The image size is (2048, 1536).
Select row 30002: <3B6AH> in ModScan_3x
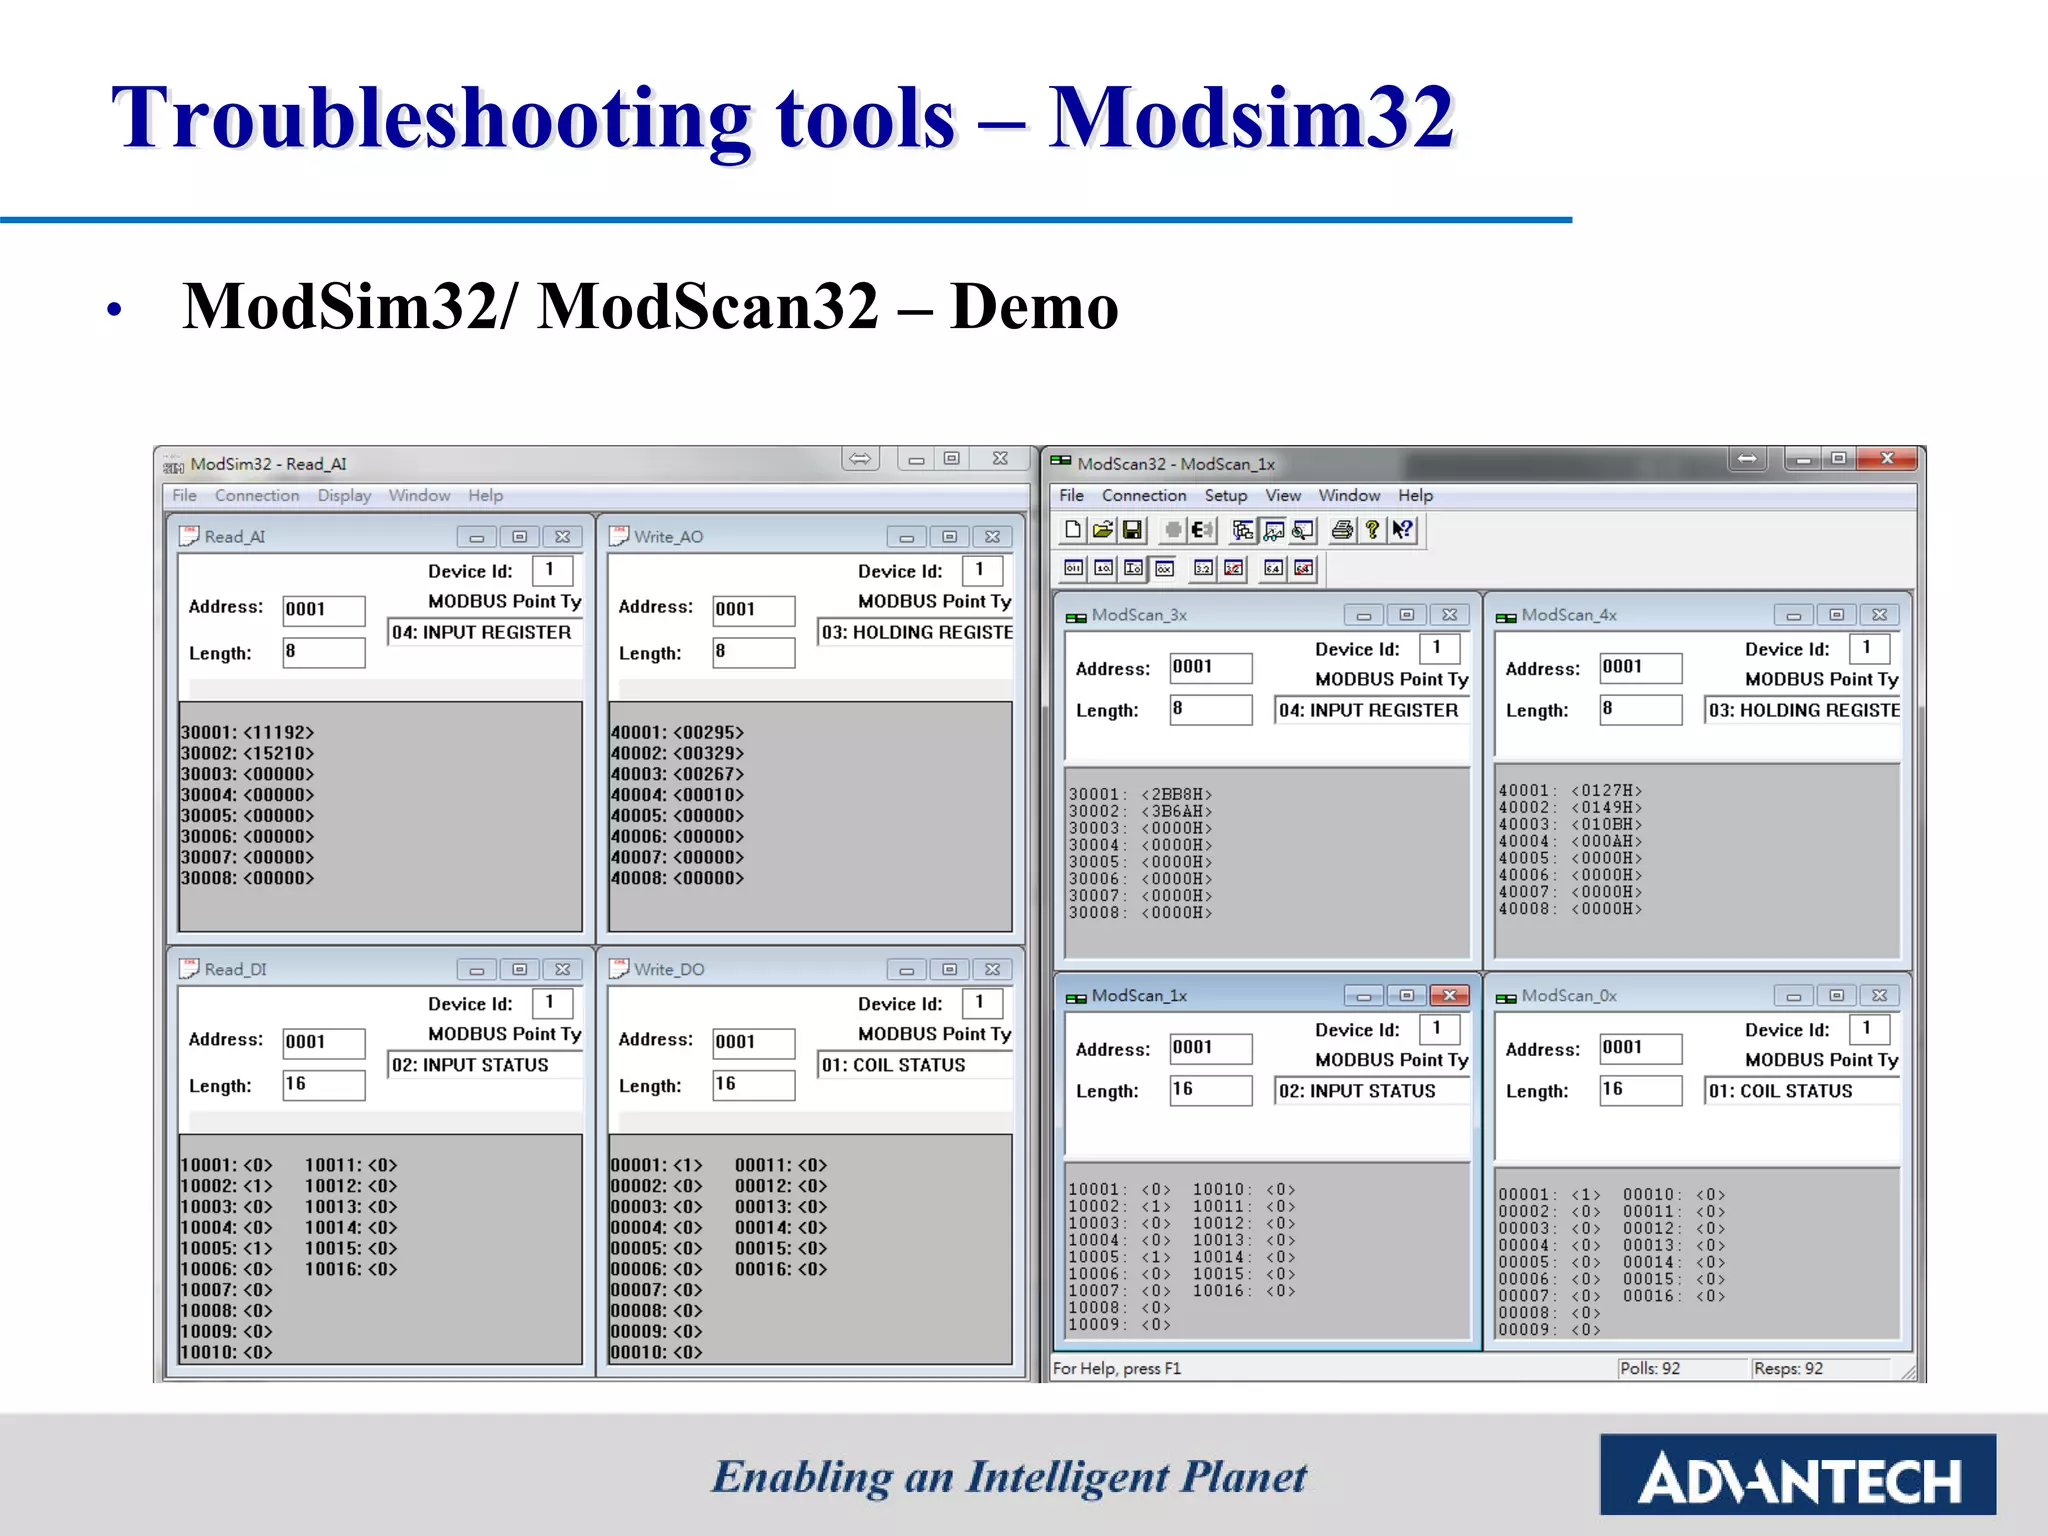[x=1140, y=811]
